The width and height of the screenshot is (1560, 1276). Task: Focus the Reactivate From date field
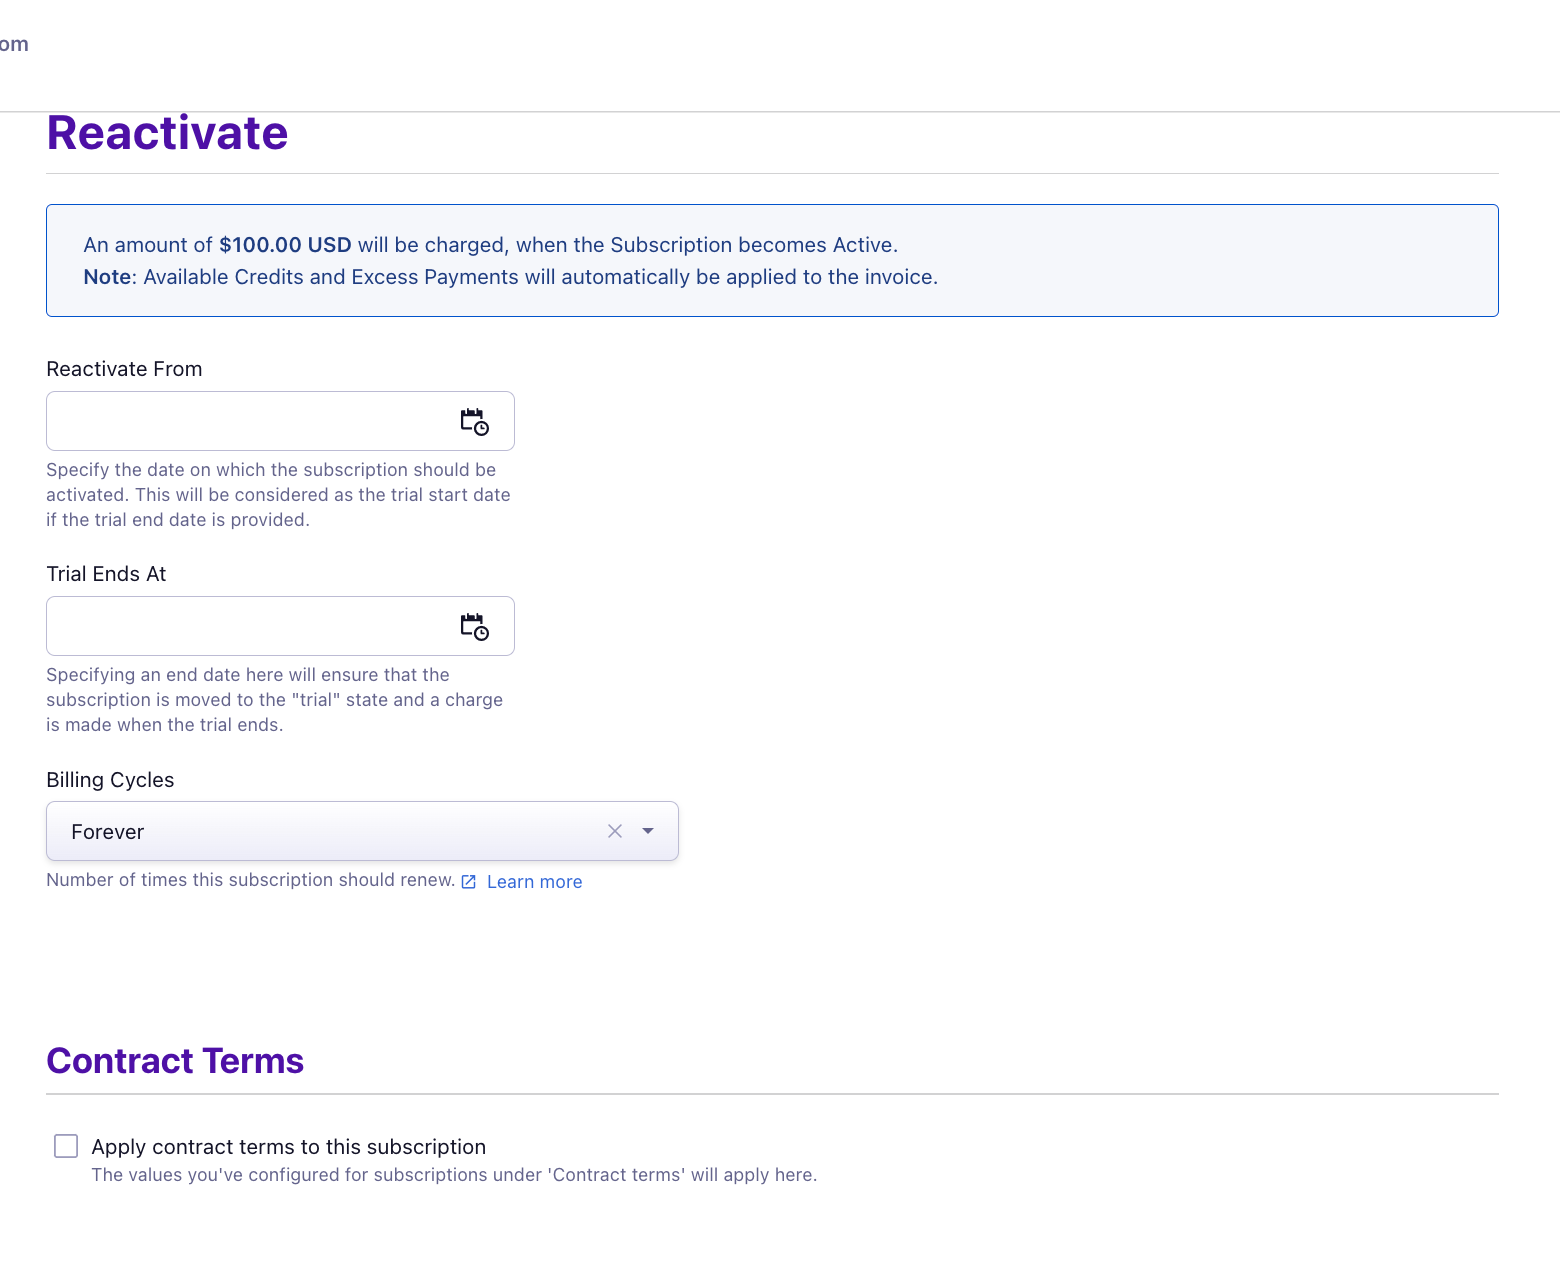click(x=250, y=421)
